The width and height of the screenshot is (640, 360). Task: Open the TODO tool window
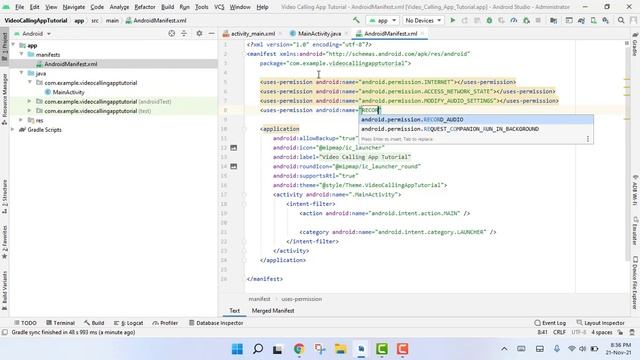point(25,323)
